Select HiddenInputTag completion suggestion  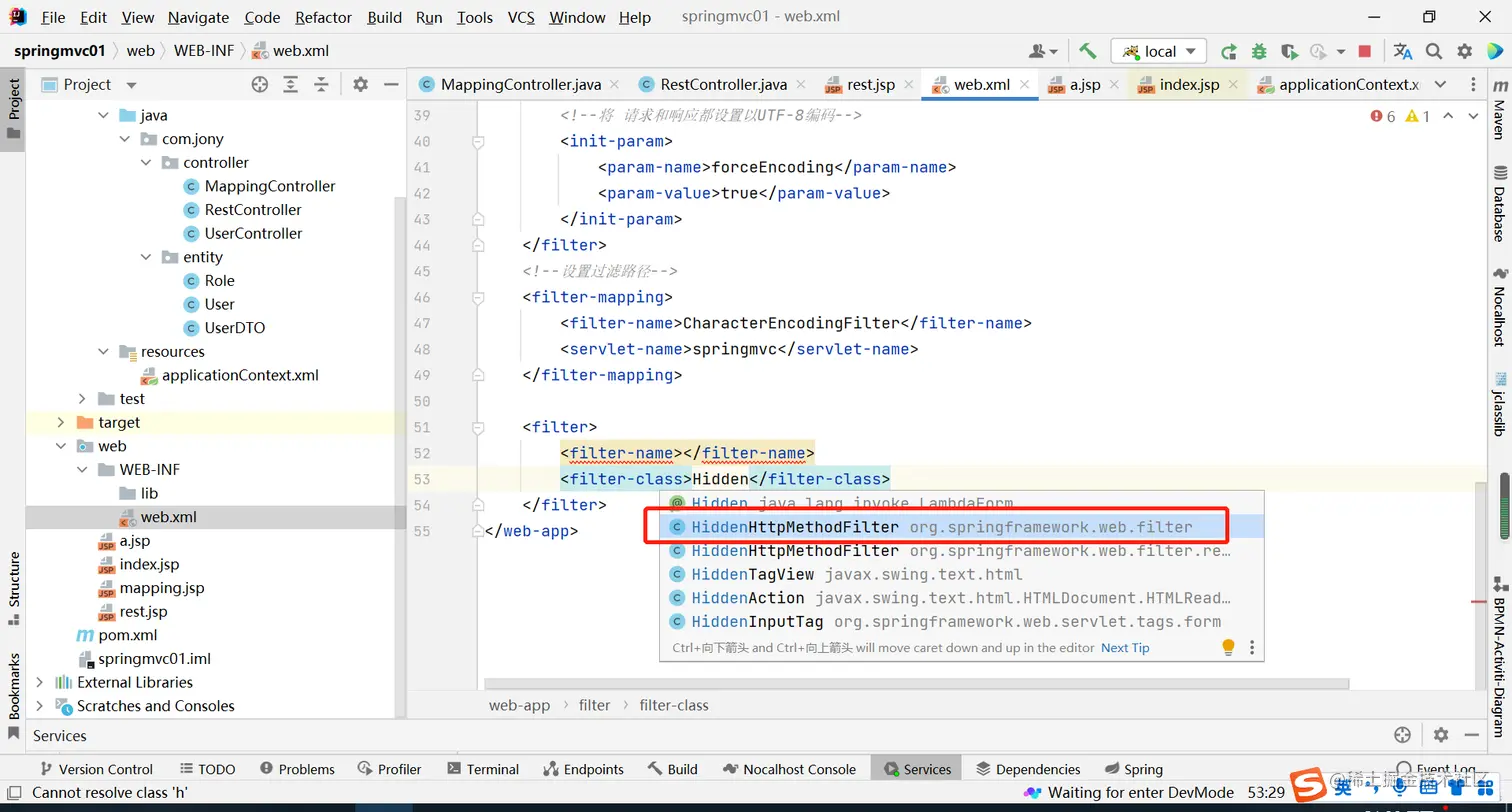[x=961, y=622]
